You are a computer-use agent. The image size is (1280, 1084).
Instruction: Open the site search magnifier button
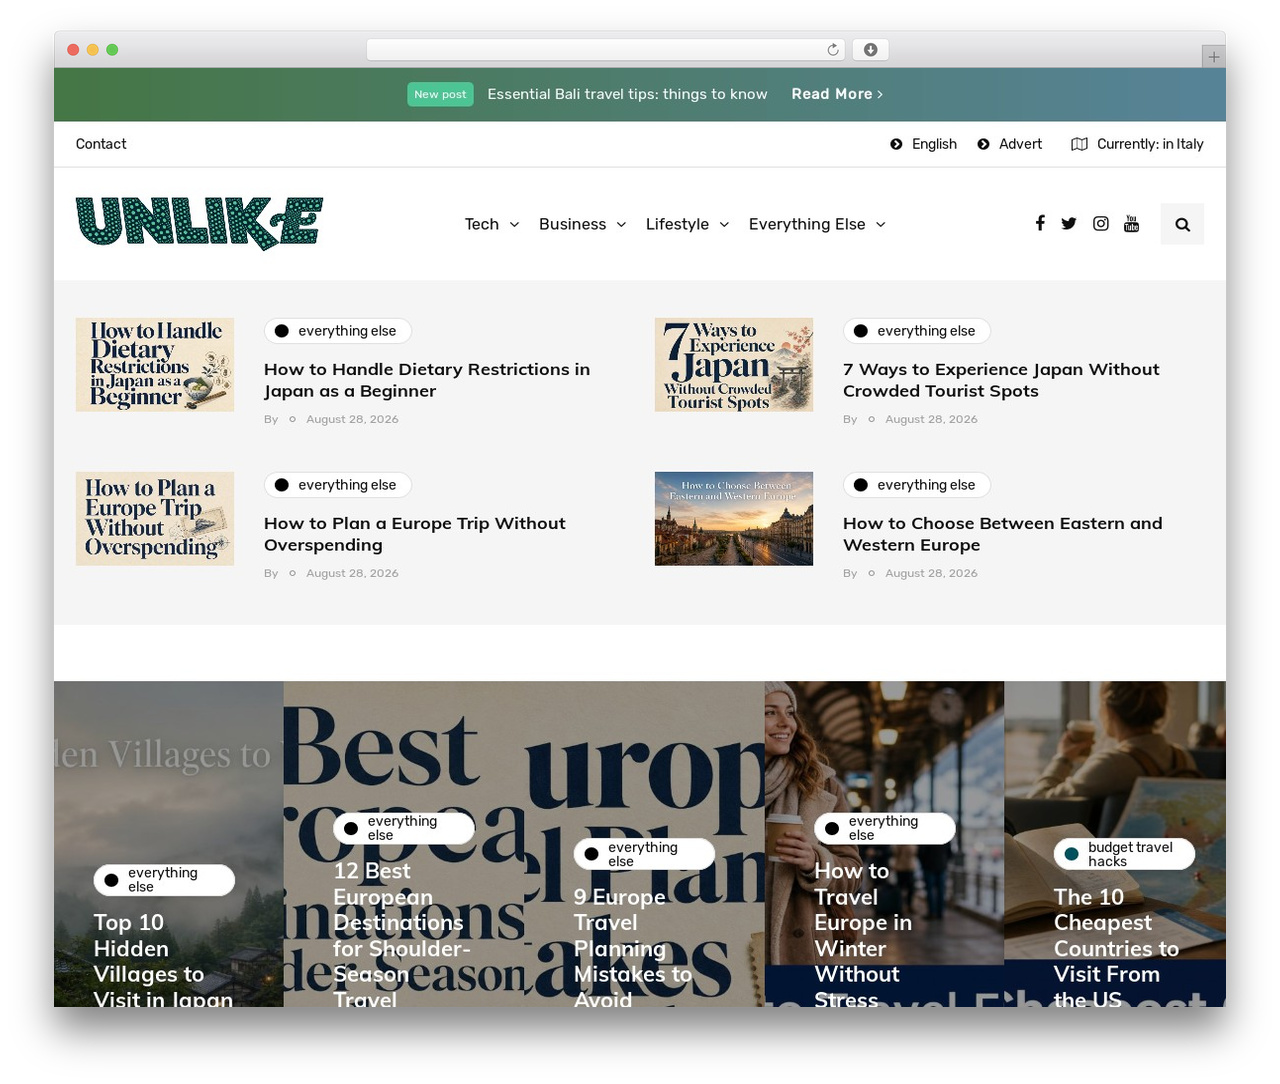[1182, 224]
